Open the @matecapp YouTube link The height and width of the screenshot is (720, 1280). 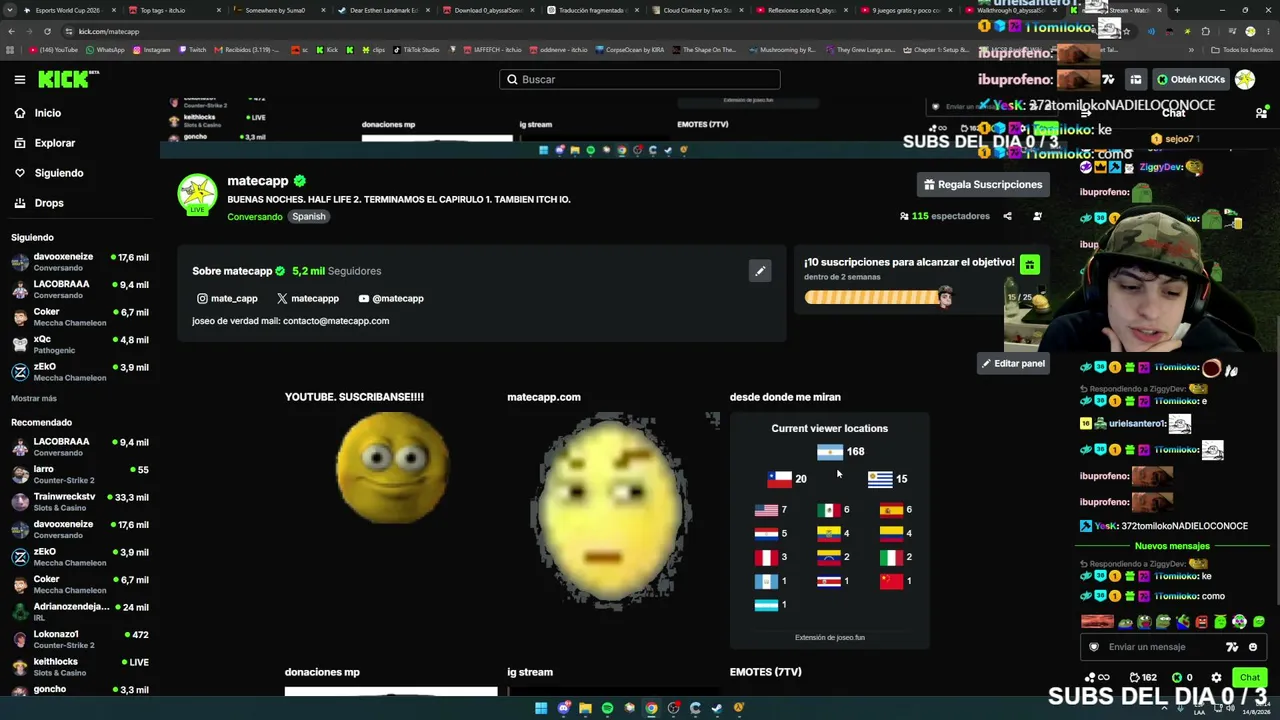point(391,298)
